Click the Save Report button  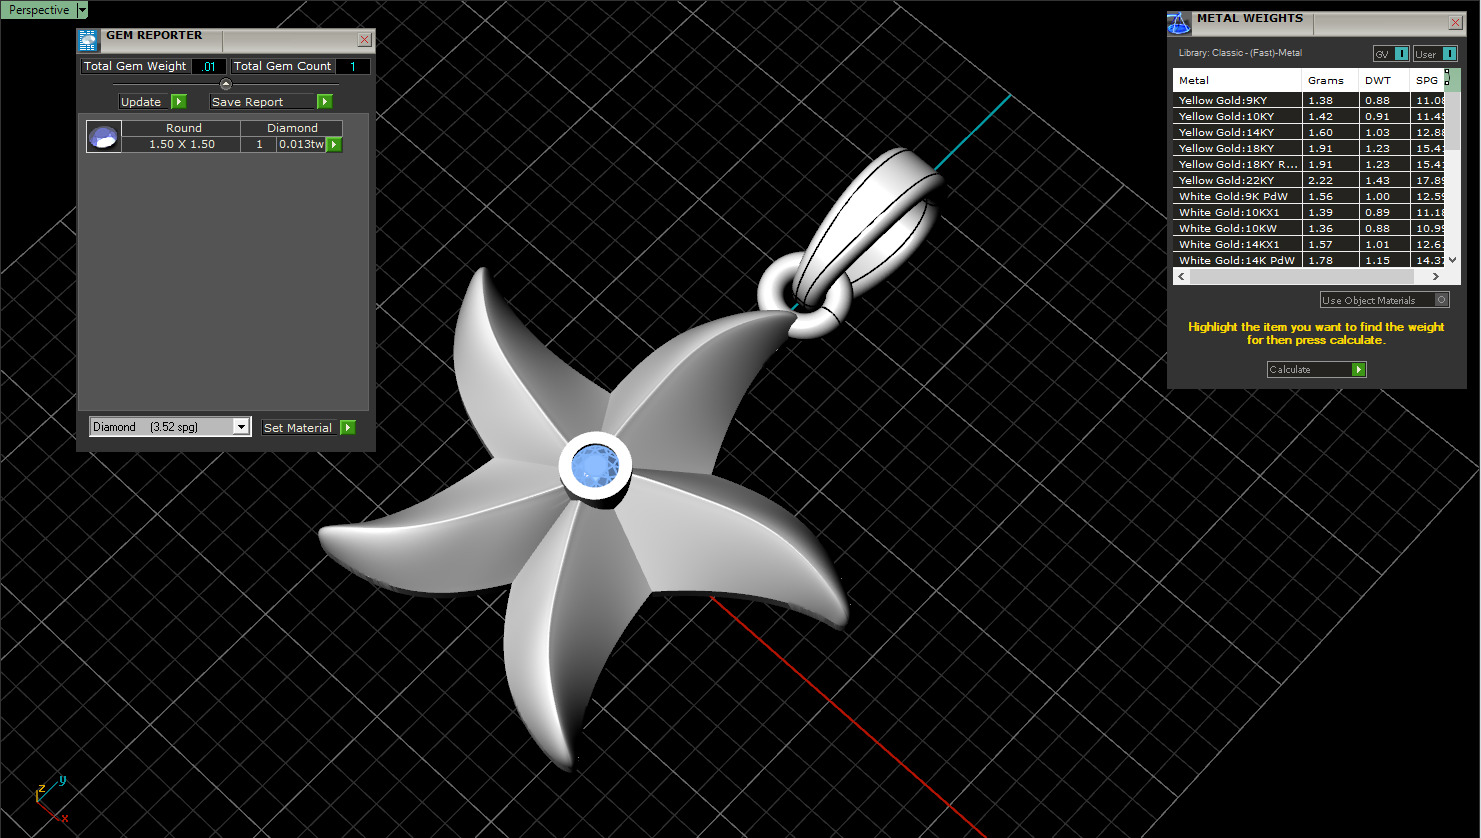coord(271,102)
